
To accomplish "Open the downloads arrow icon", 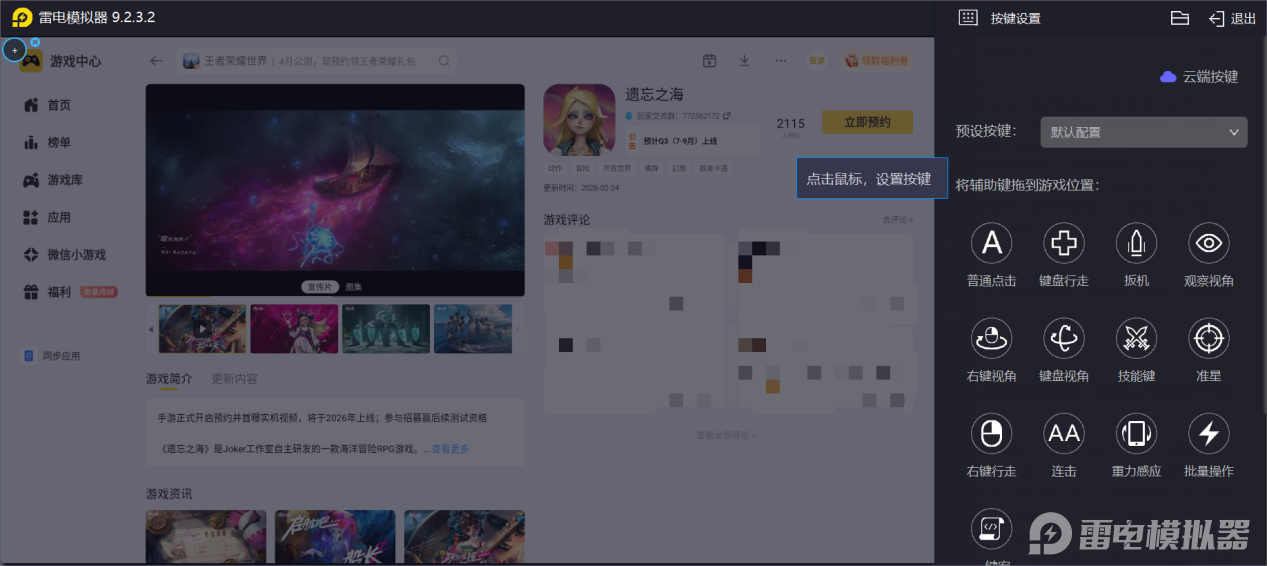I will coord(744,61).
